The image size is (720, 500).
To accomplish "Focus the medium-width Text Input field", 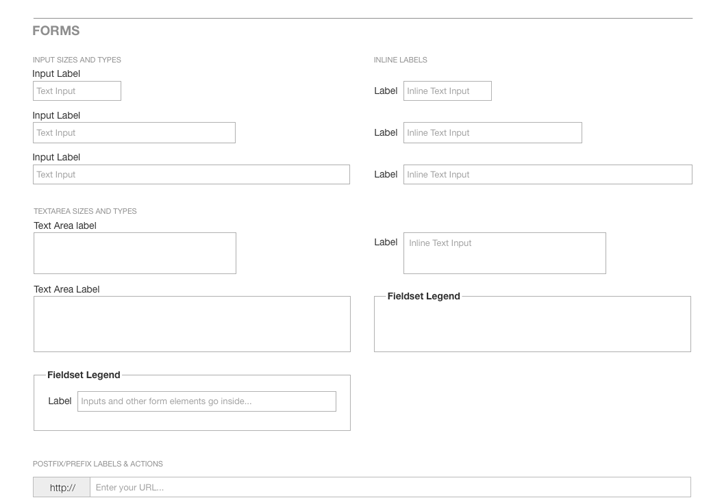I will click(x=134, y=133).
